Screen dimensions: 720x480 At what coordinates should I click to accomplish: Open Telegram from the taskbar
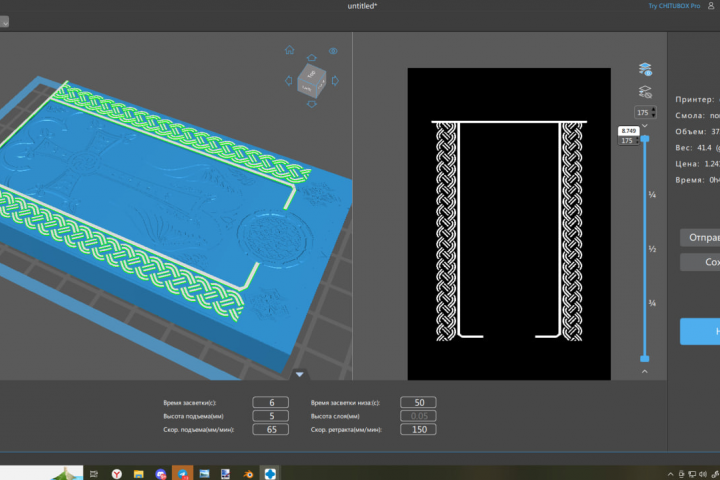tap(182, 474)
